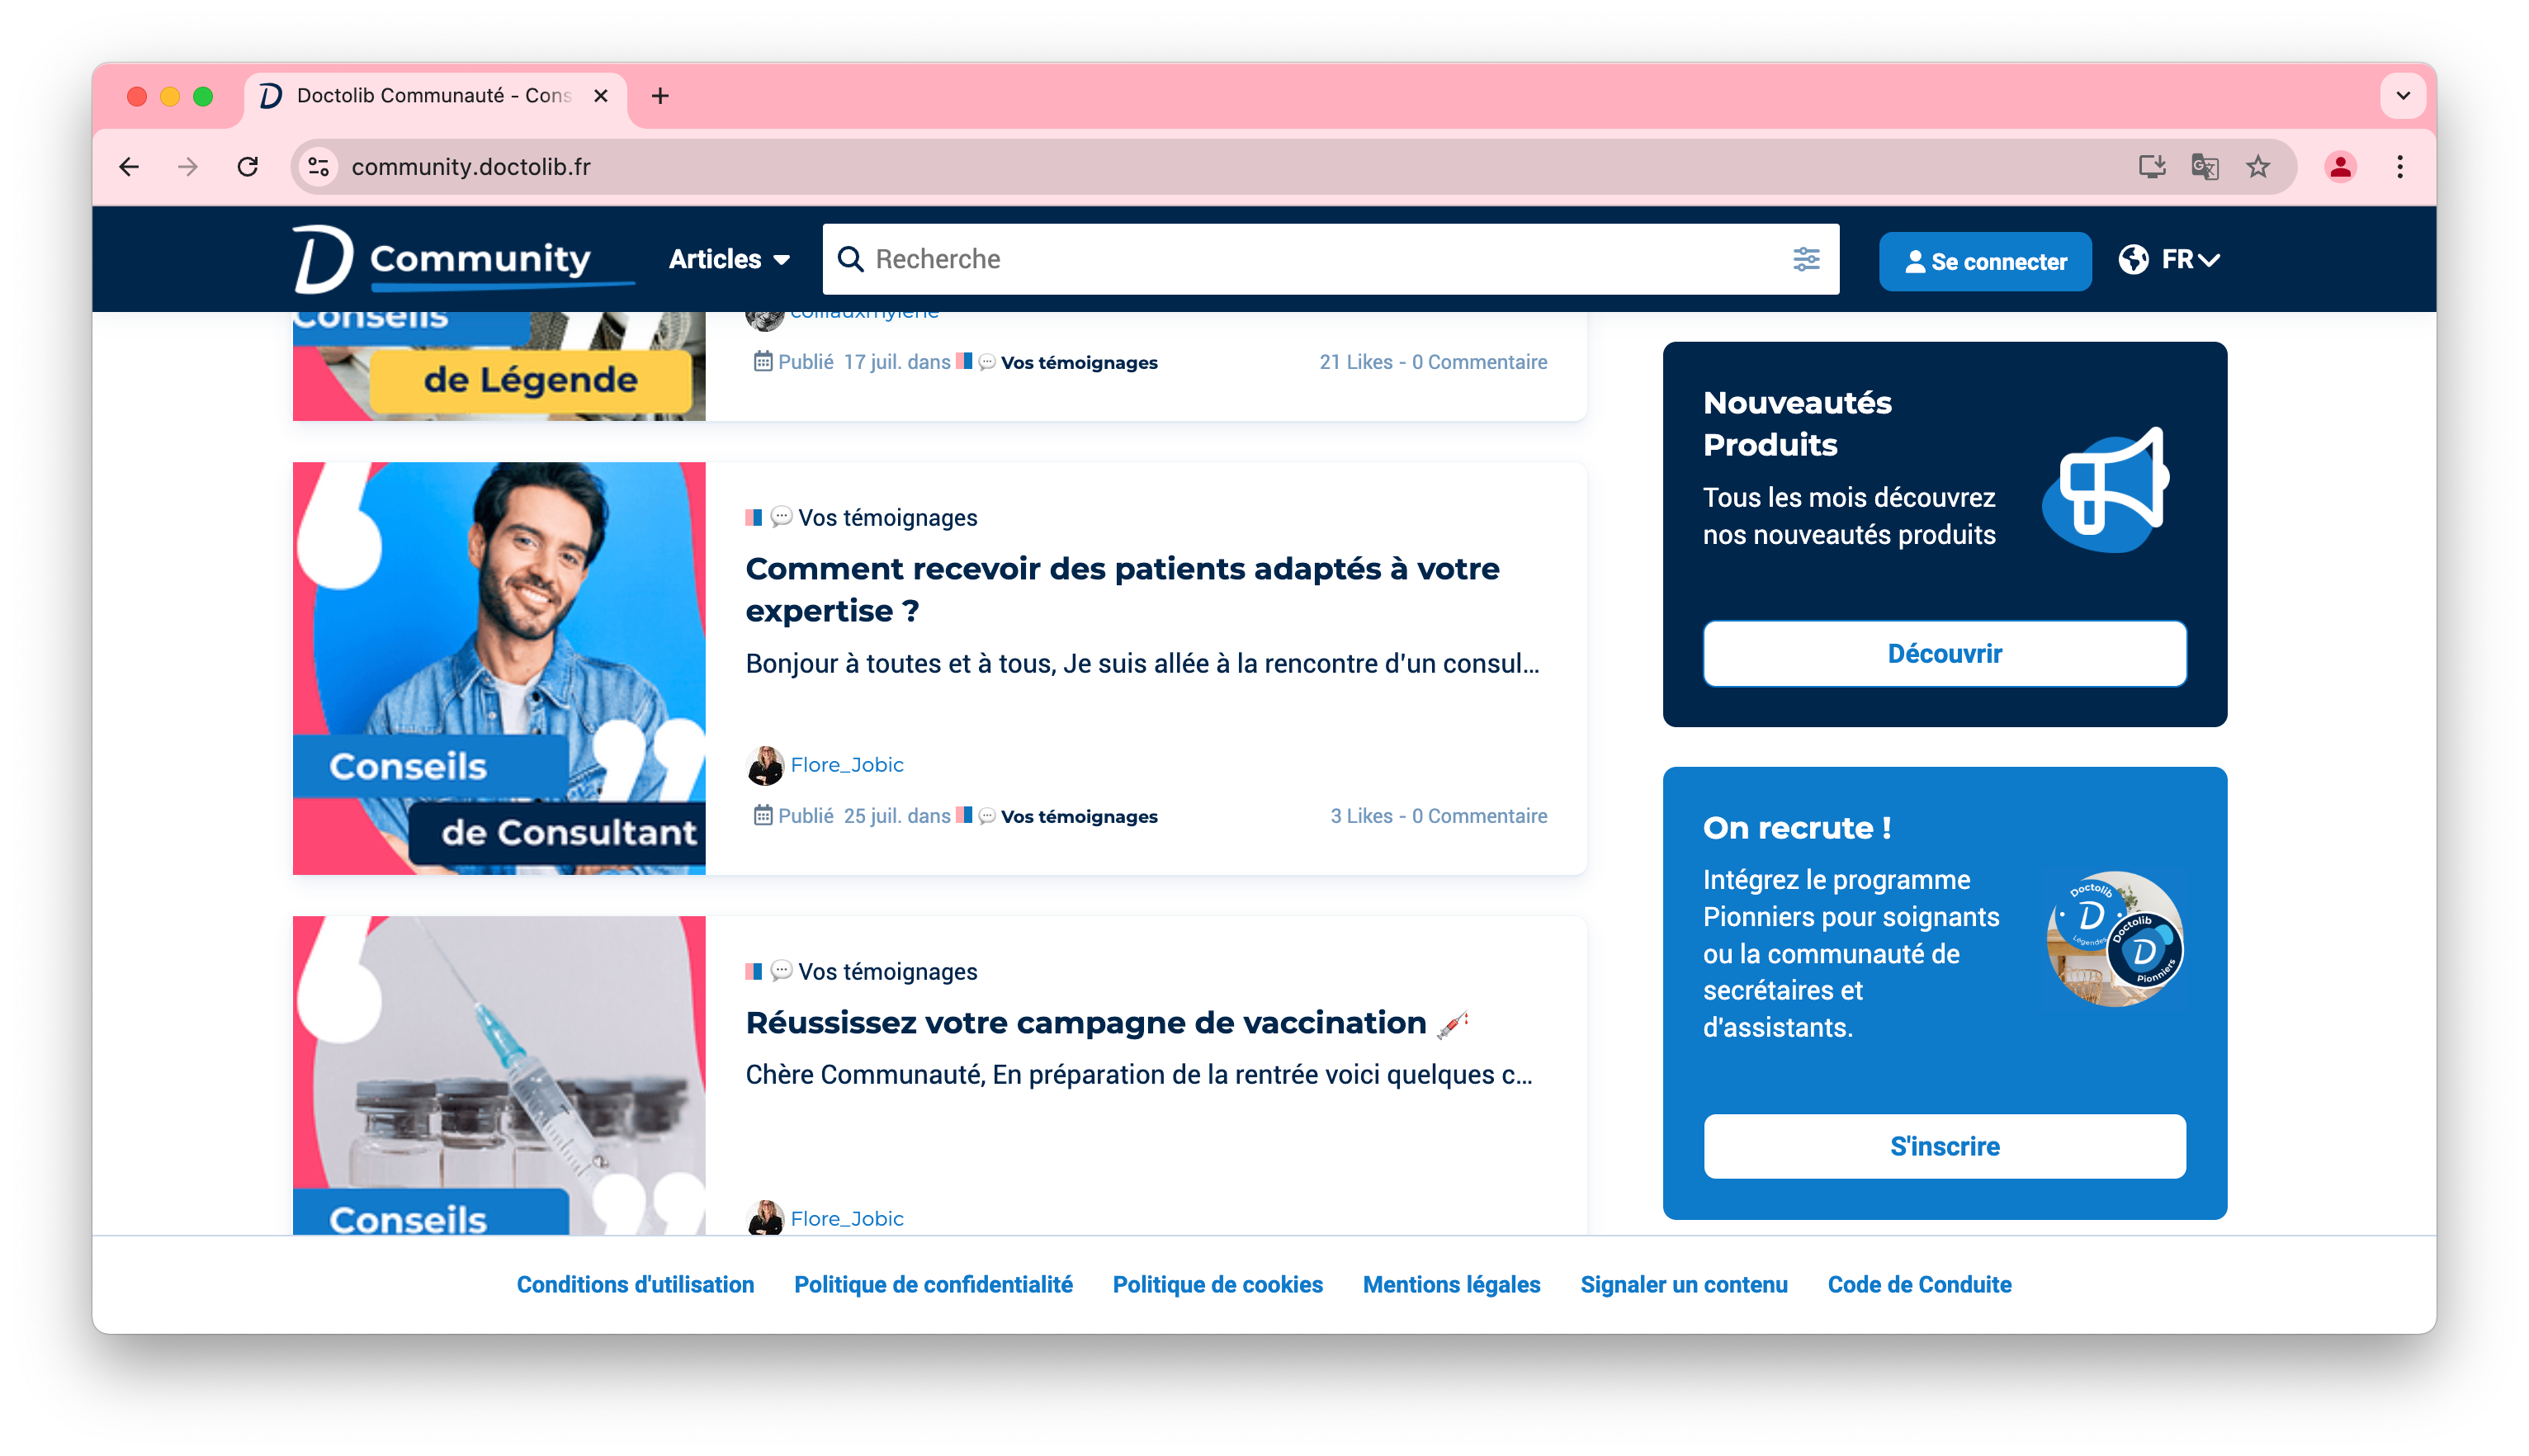This screenshot has width=2529, height=1456.
Task: Click the S'inscrire button
Action: pyautogui.click(x=1943, y=1146)
